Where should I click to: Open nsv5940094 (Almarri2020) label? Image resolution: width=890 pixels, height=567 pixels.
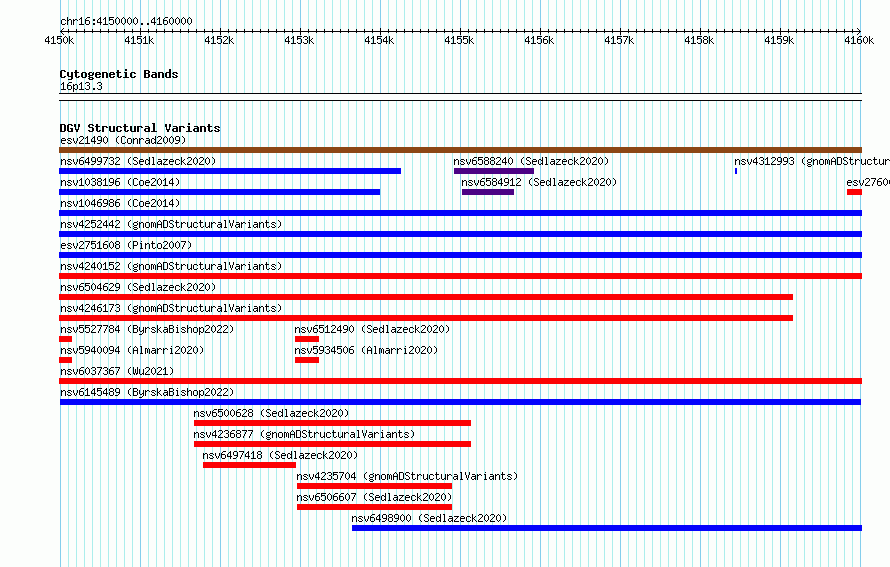[132, 350]
